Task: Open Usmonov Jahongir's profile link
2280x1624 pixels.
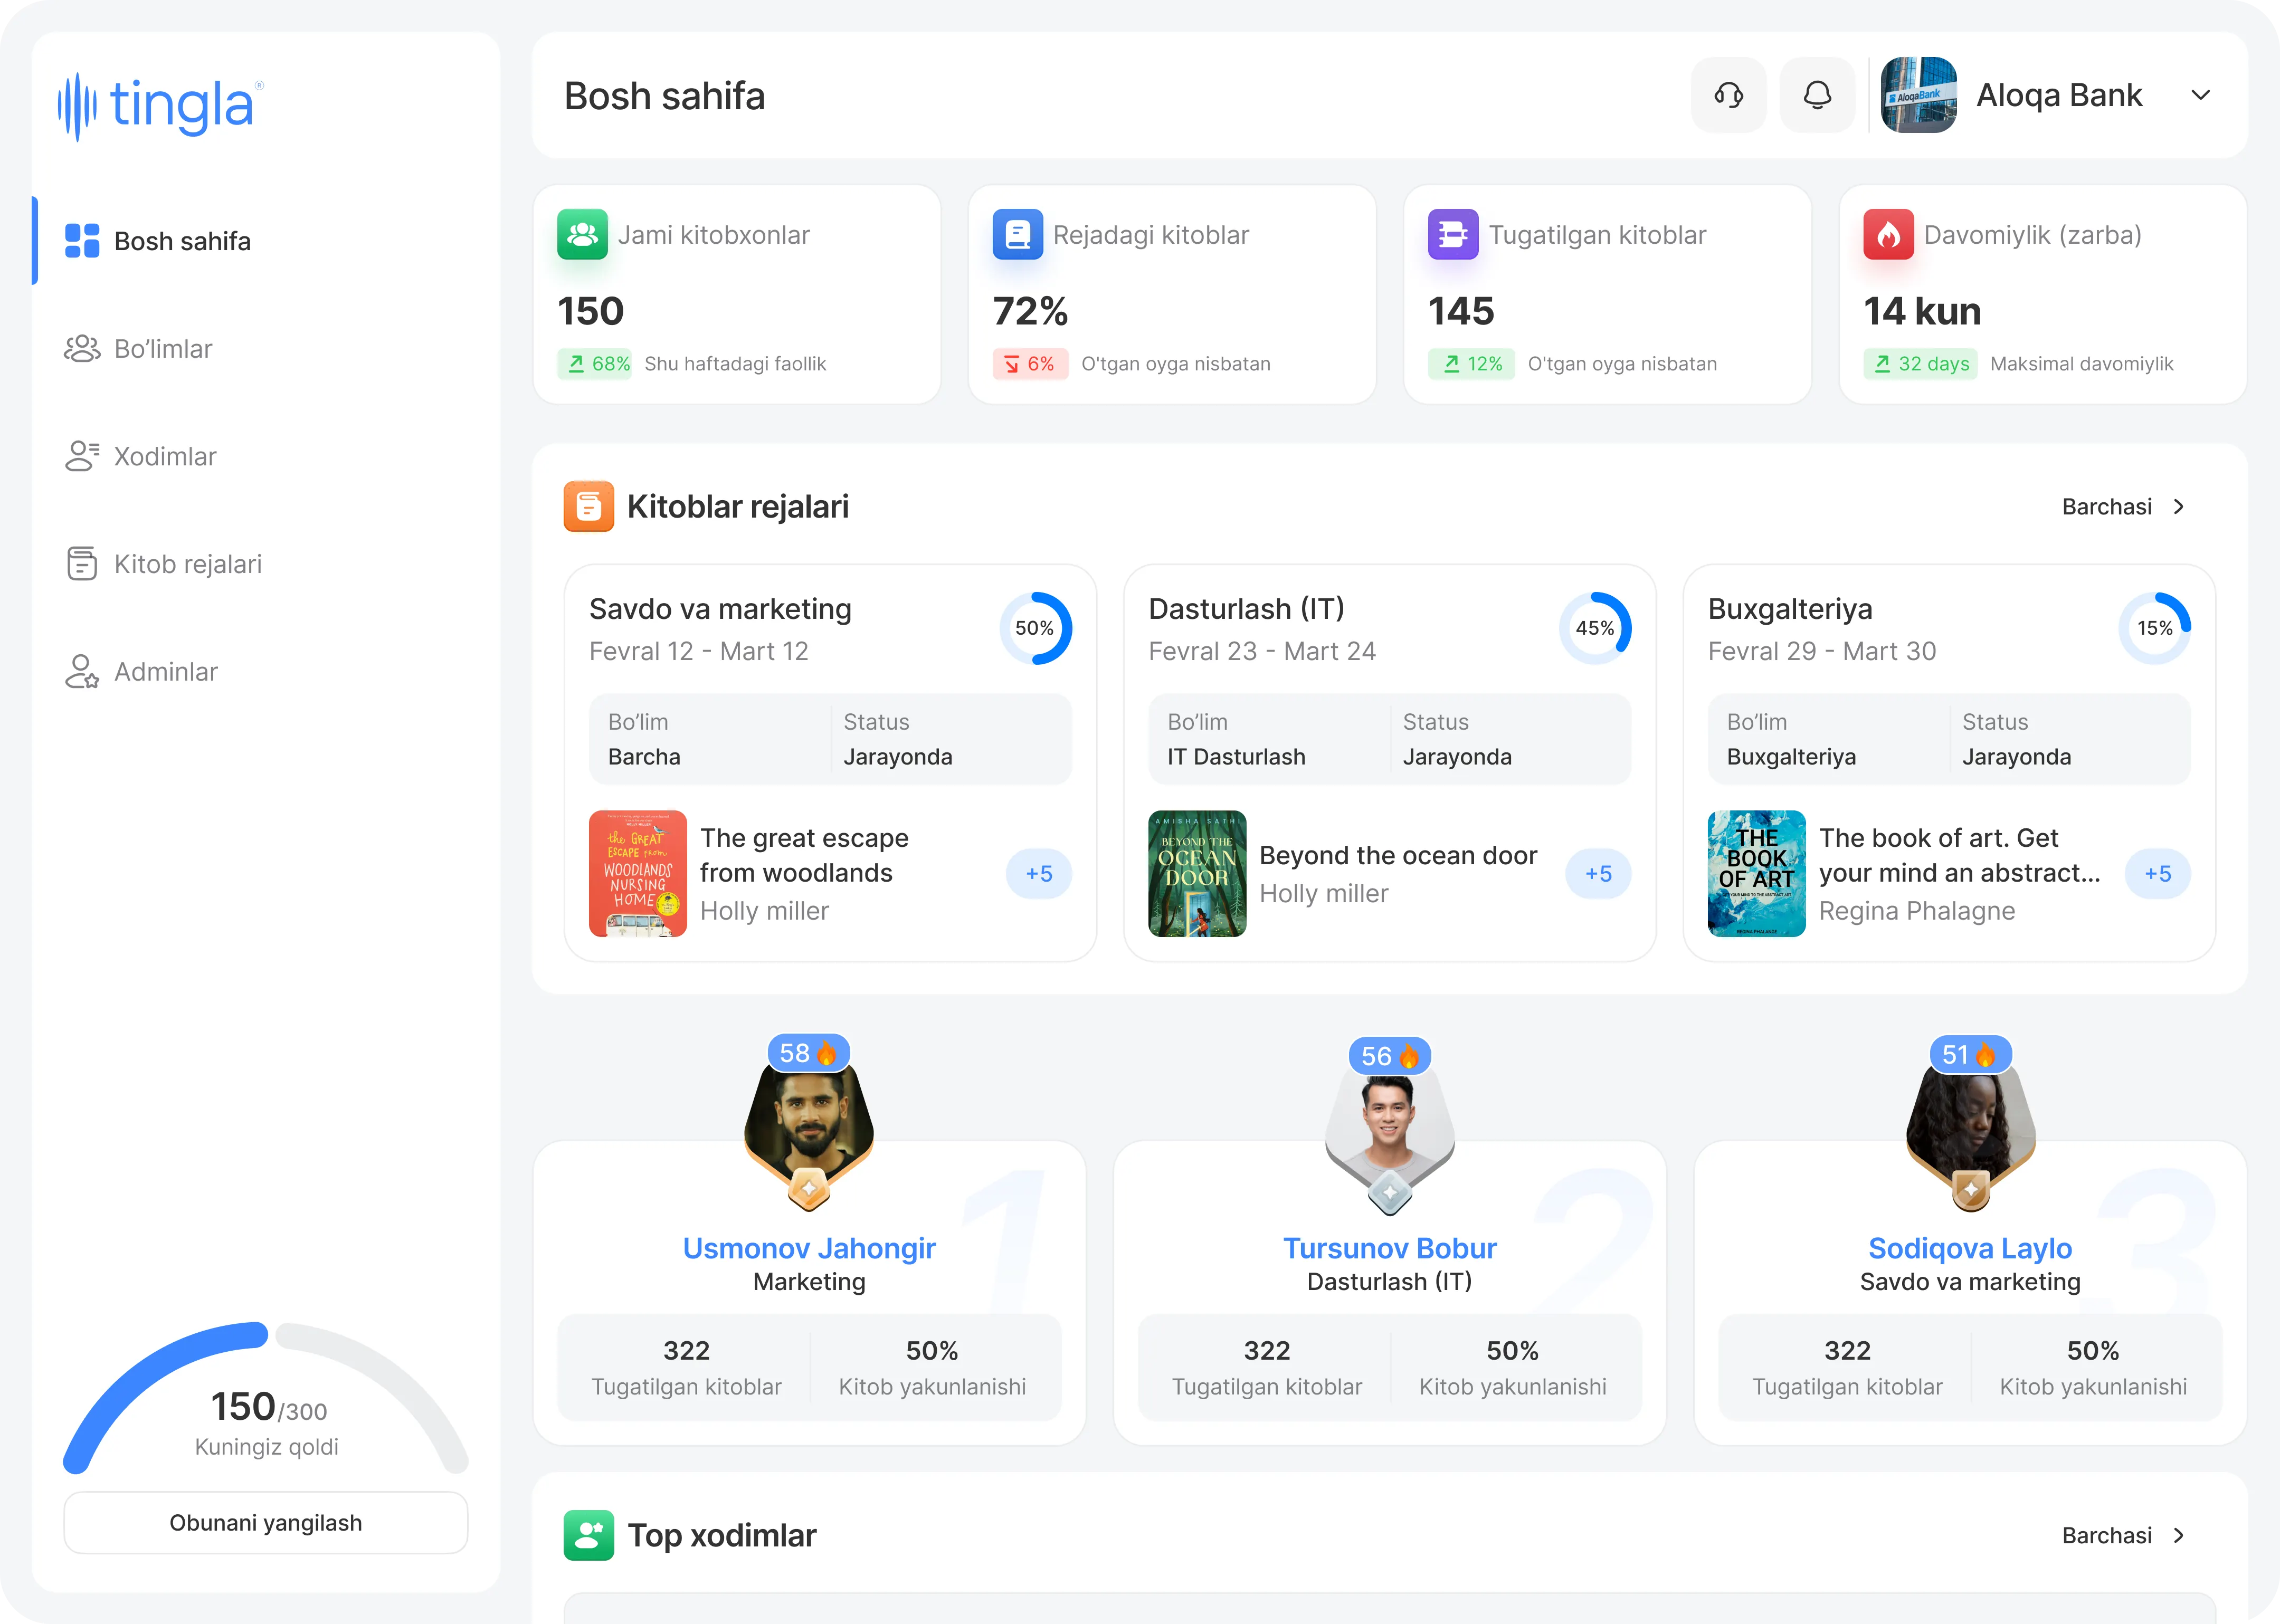Action: pyautogui.click(x=809, y=1248)
